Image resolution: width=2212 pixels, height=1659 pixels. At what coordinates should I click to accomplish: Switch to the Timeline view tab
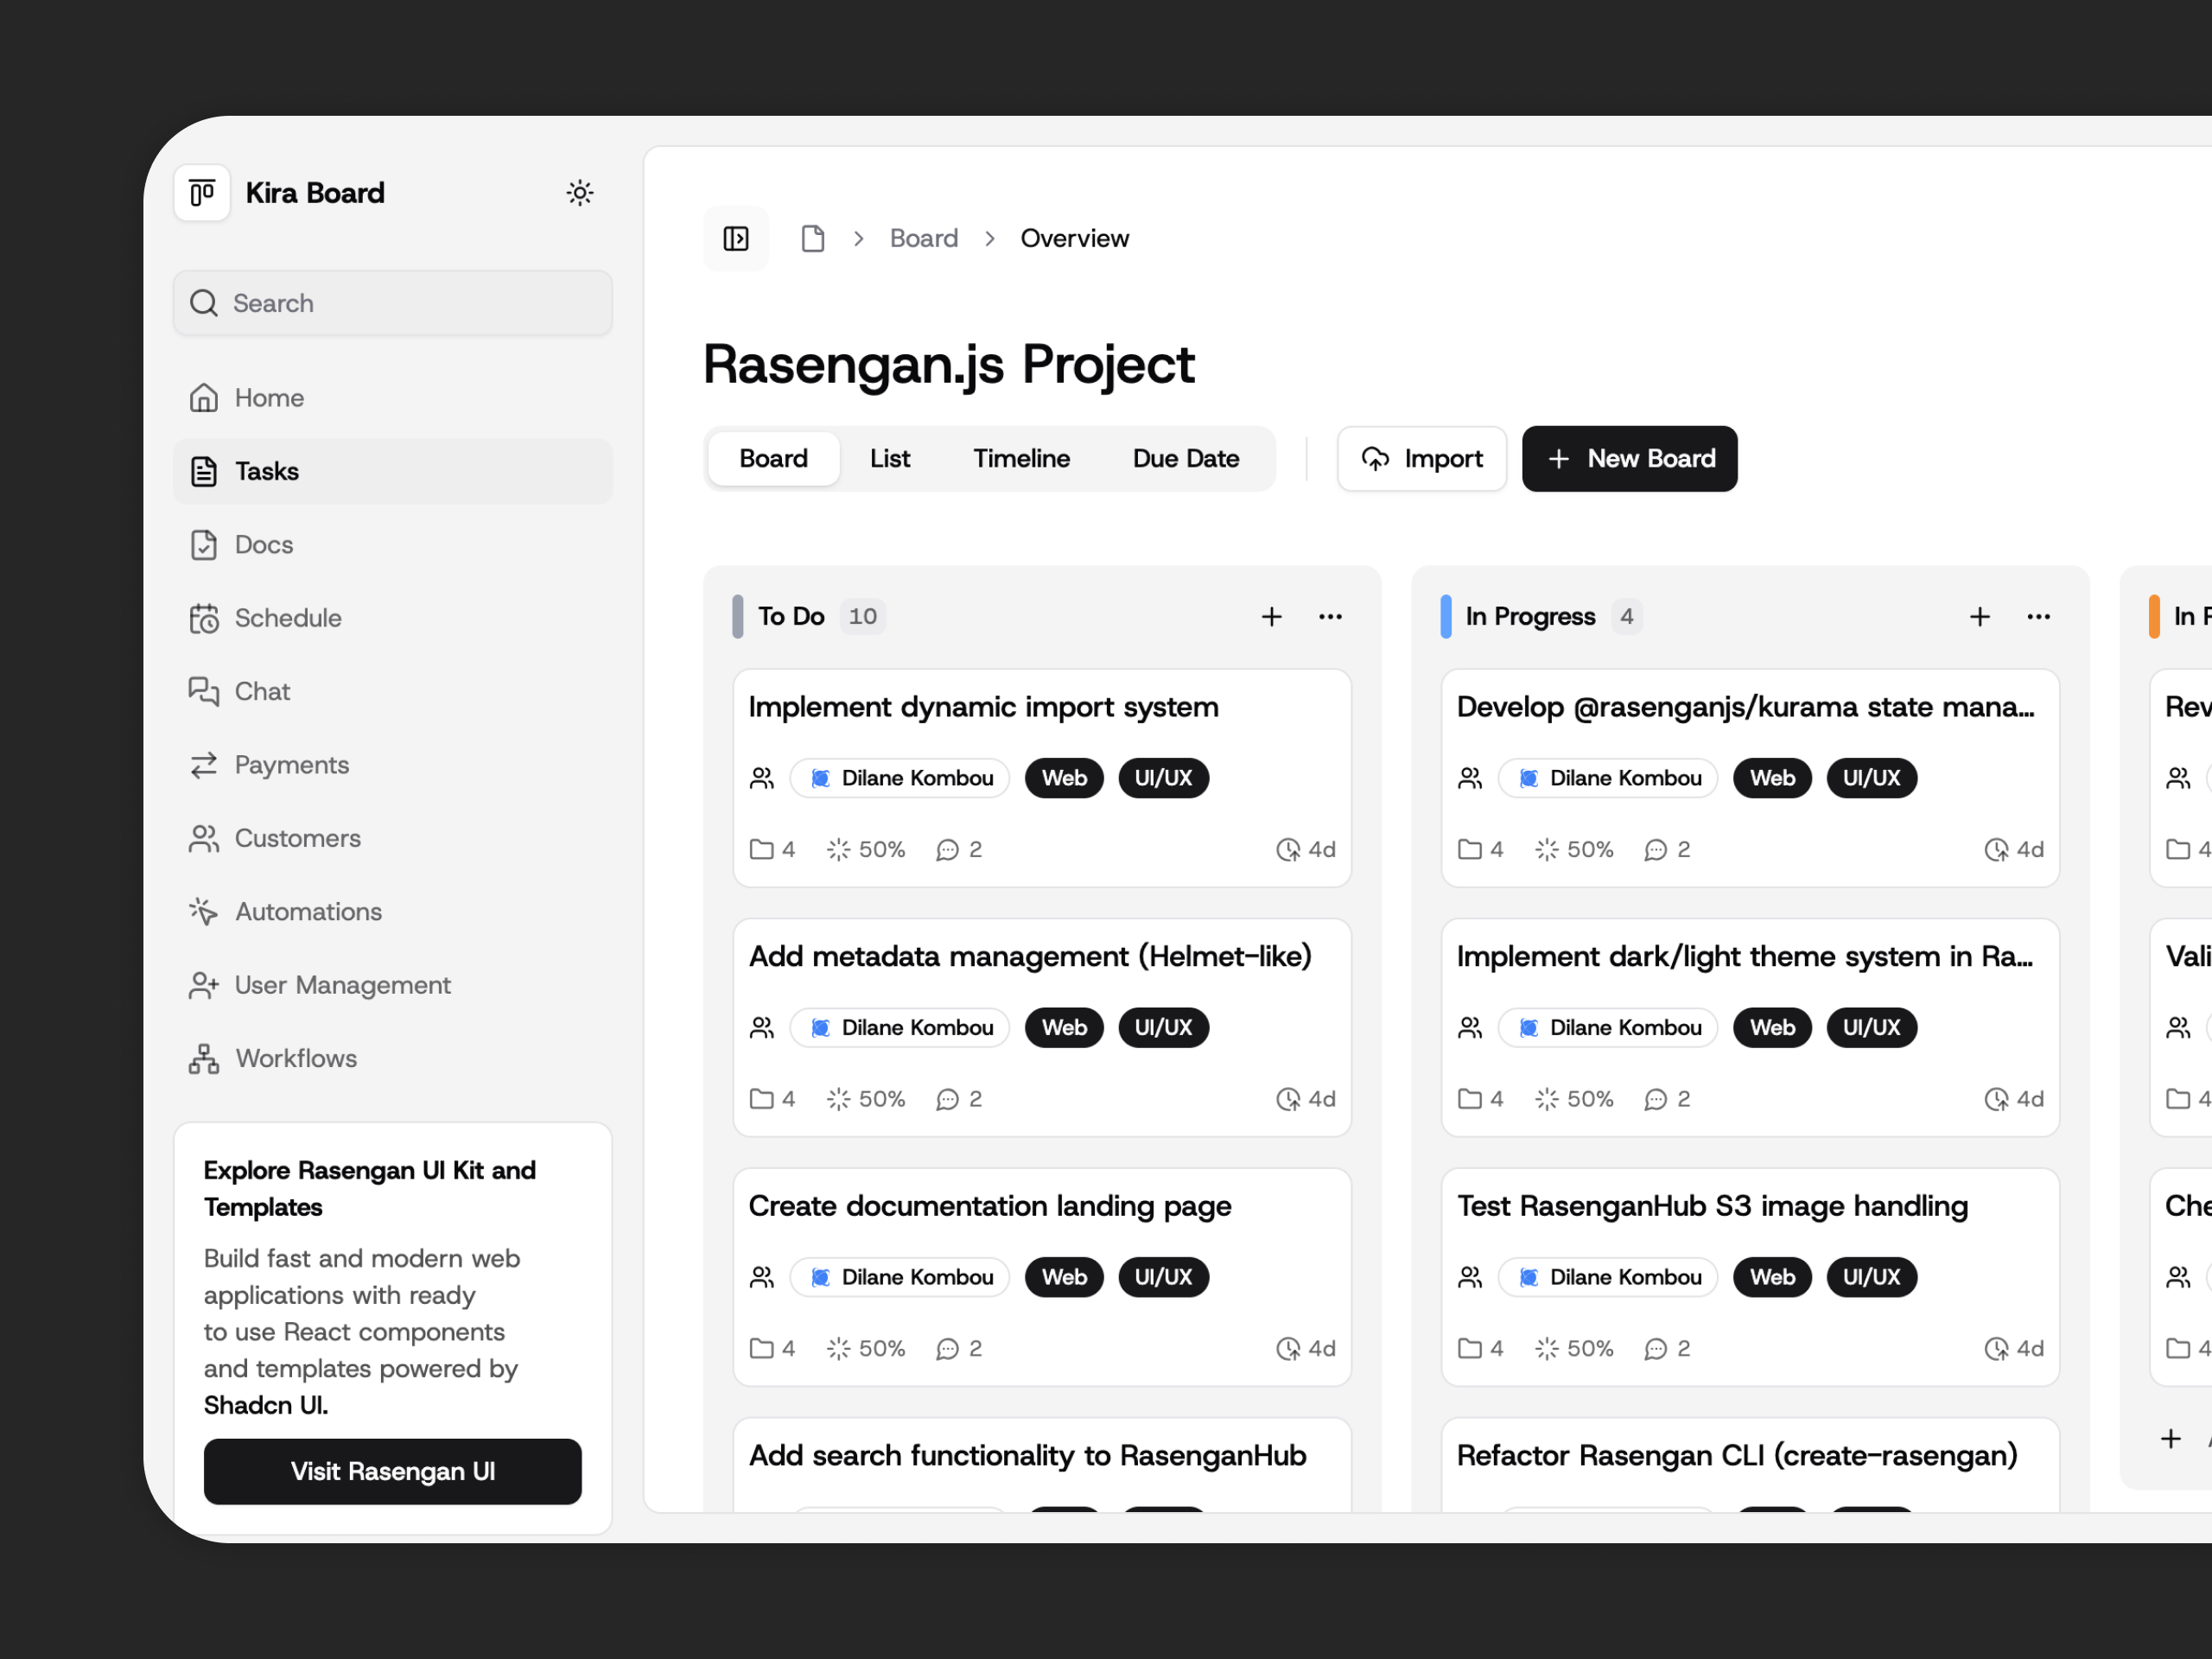1021,458
